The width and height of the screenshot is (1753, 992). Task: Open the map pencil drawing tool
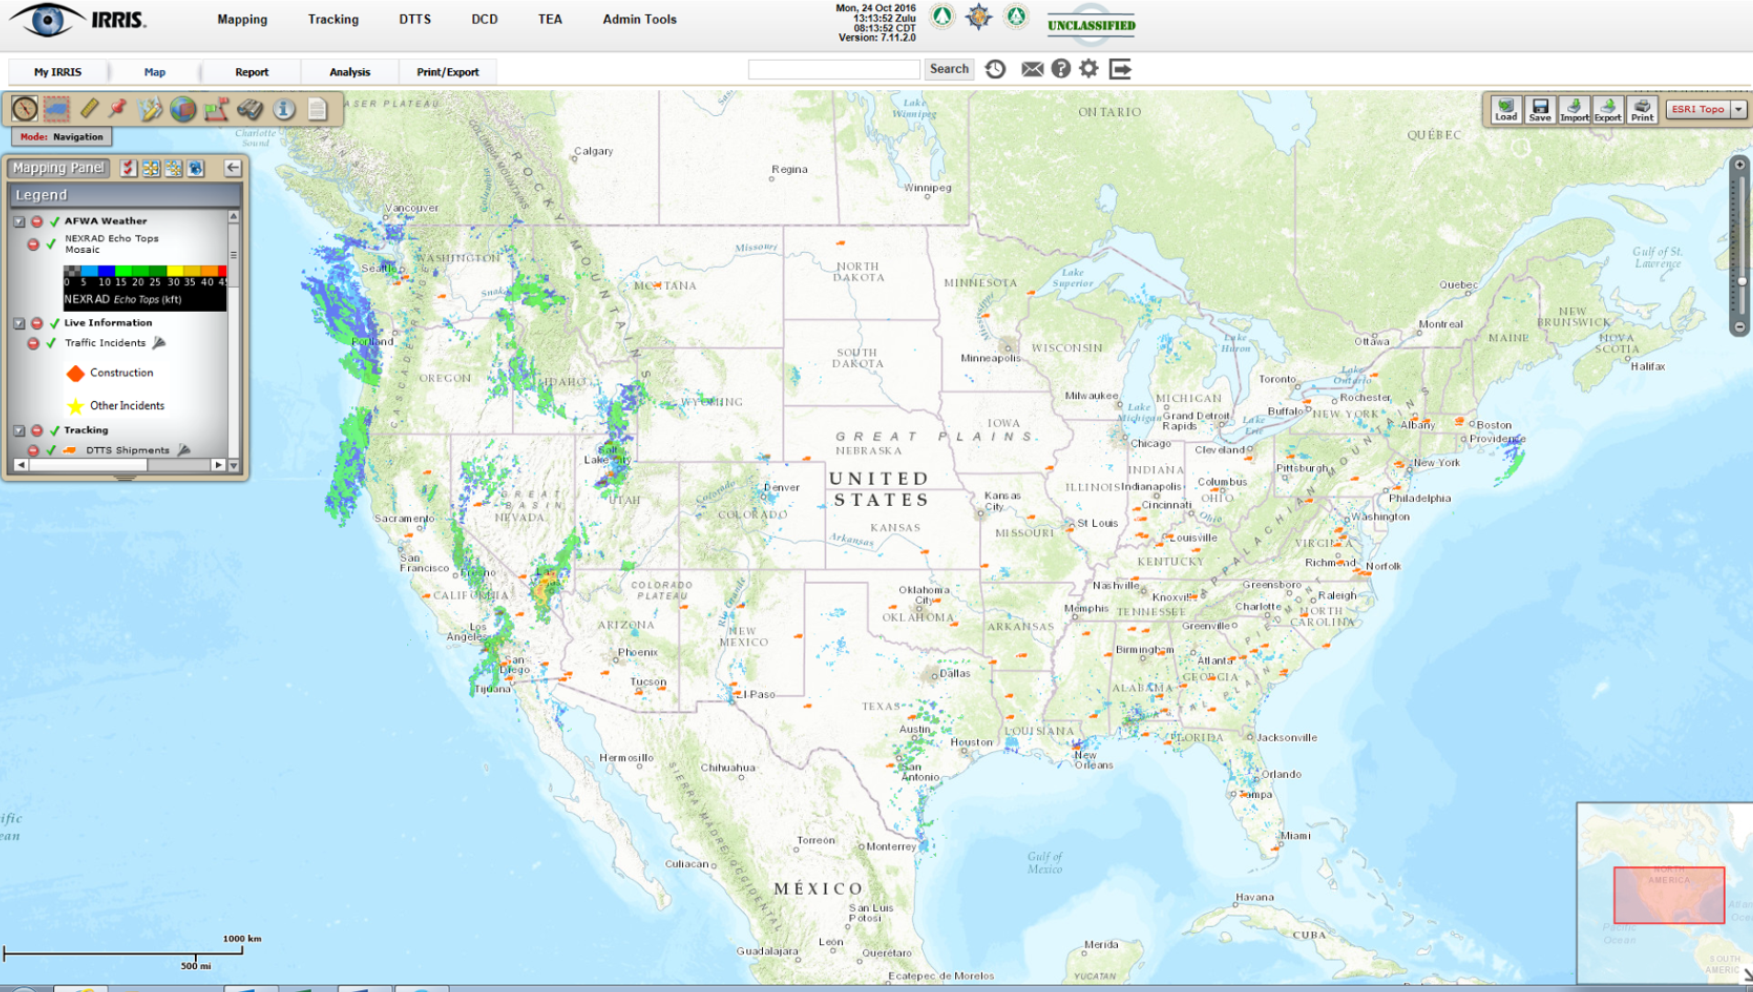150,108
